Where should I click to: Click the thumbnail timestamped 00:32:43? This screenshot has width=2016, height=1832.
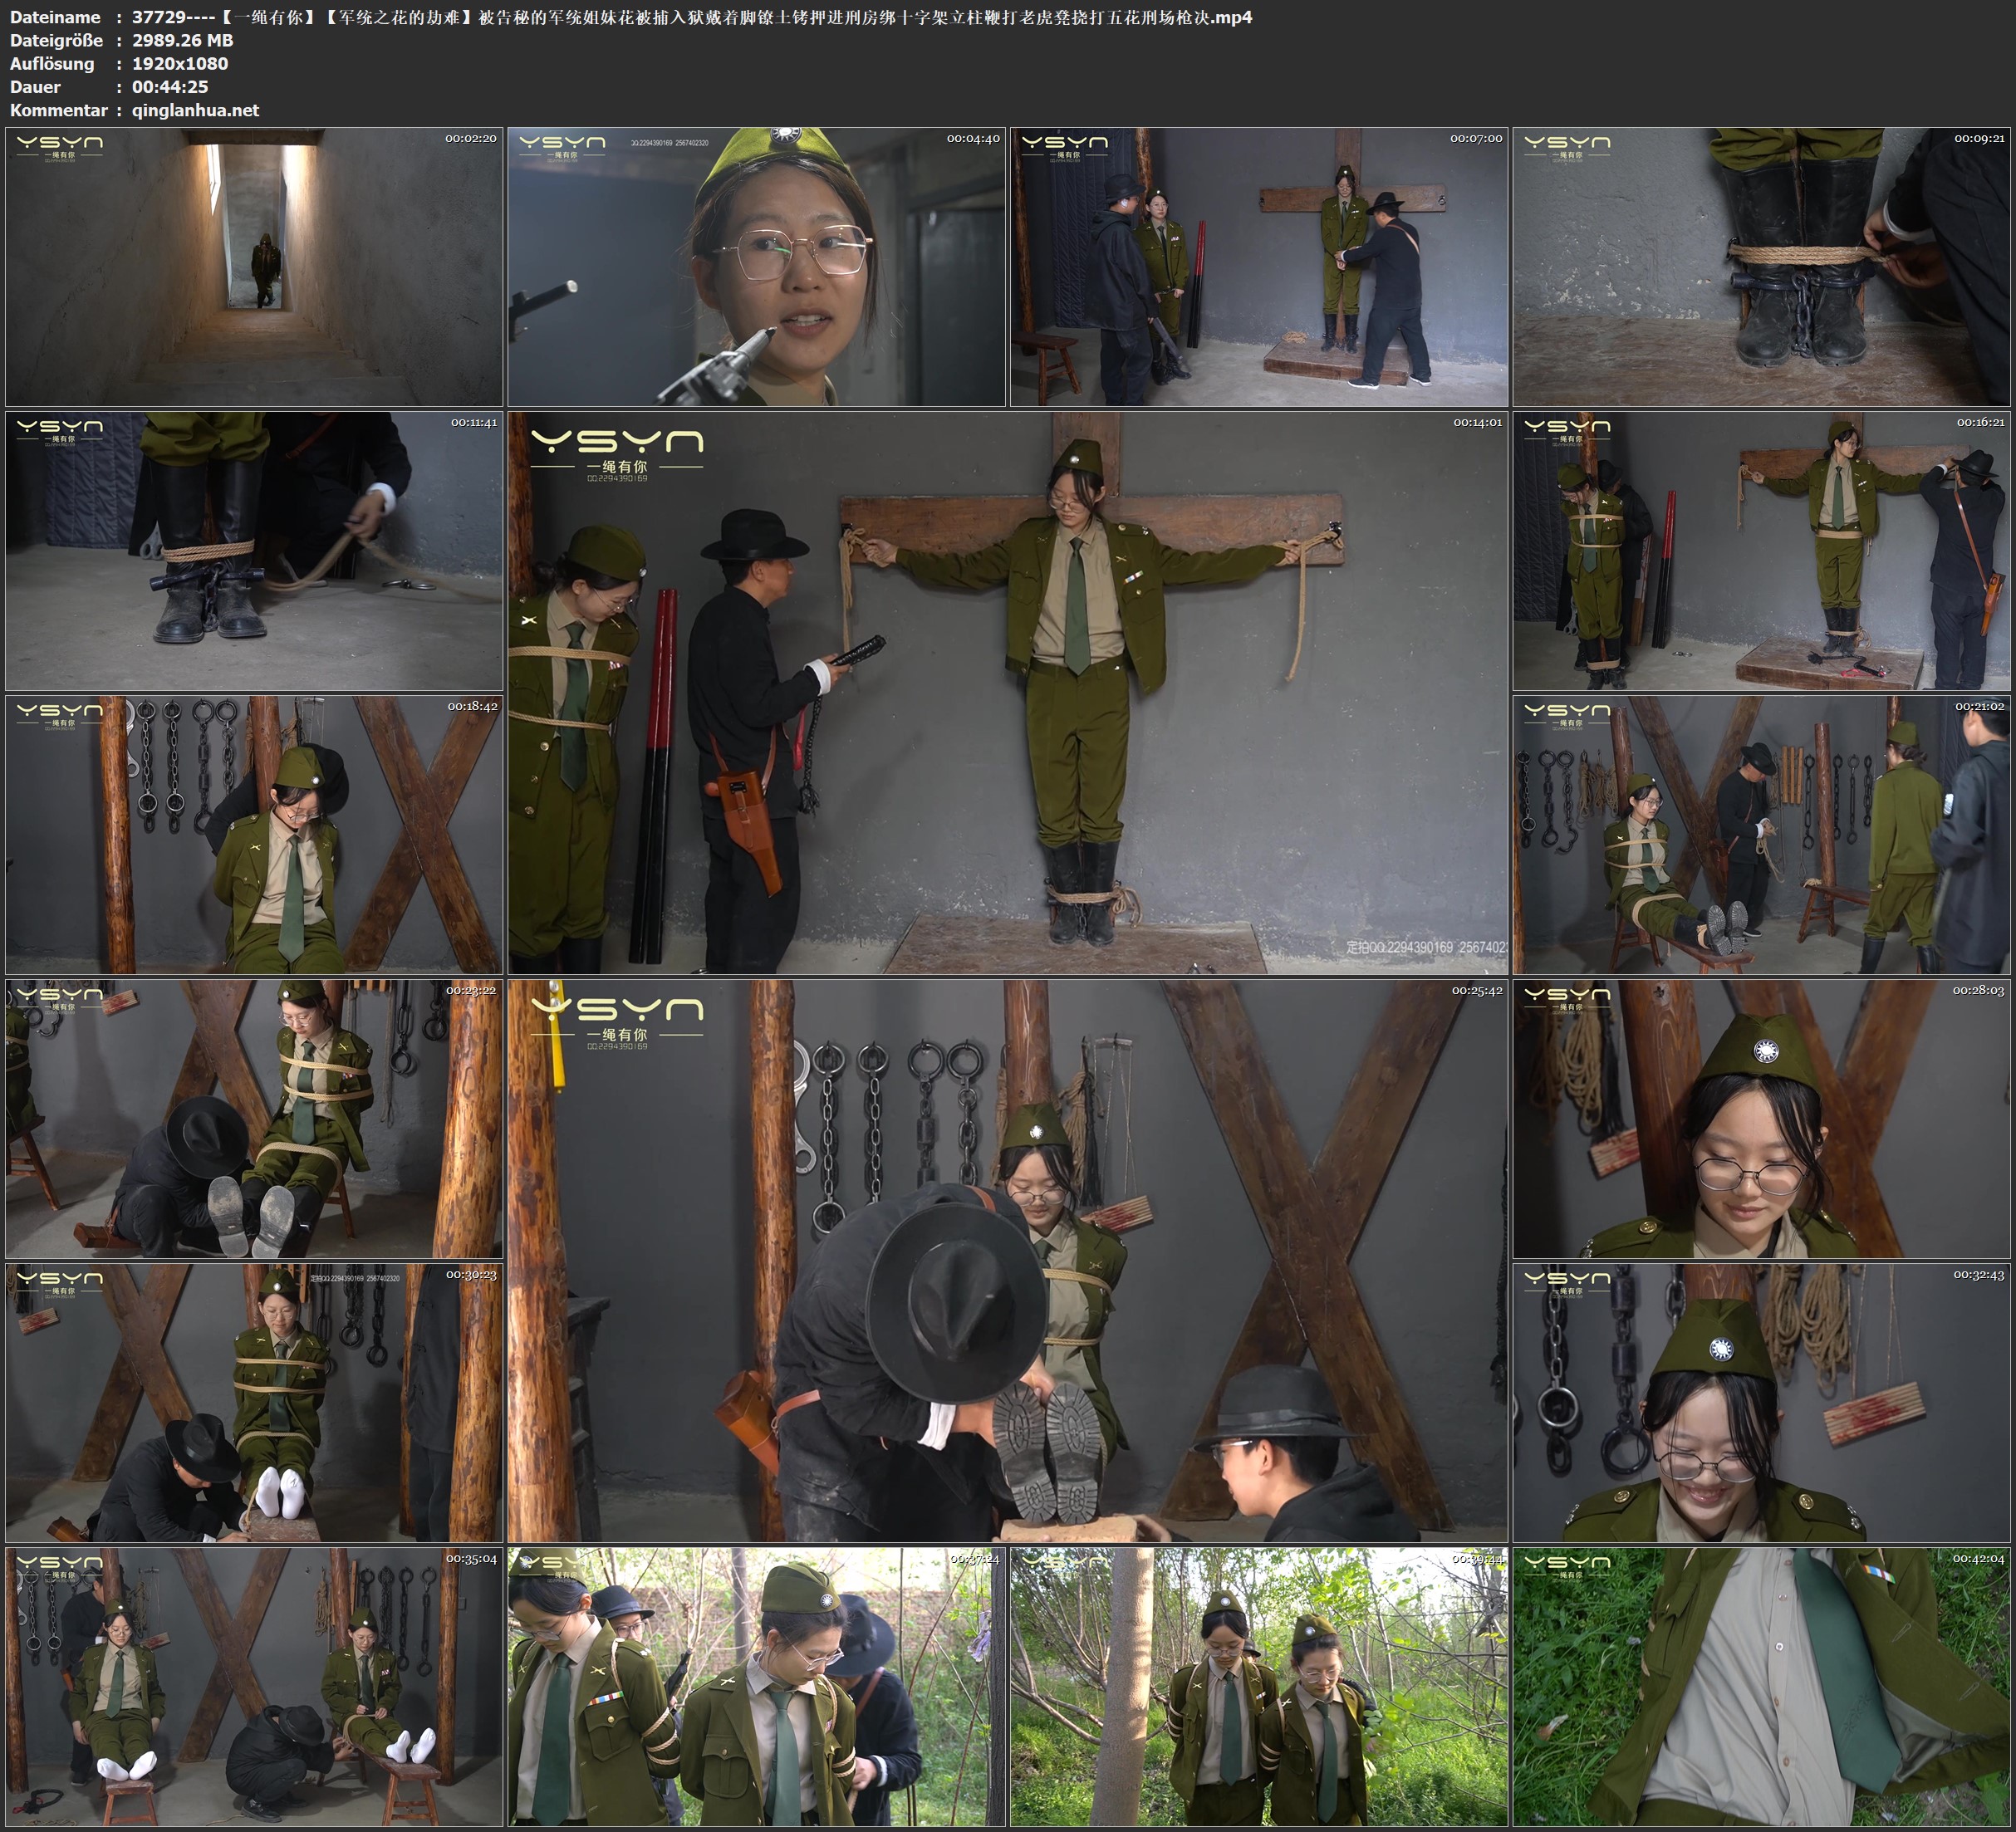(1762, 1403)
